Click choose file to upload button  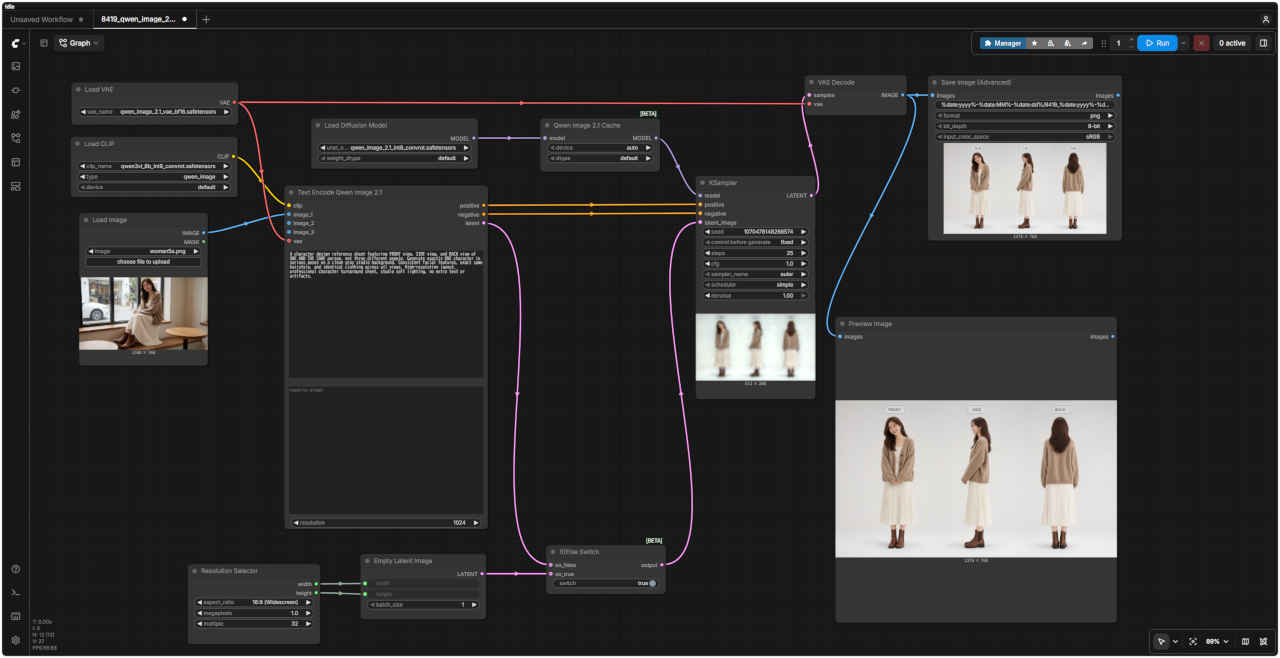click(142, 262)
